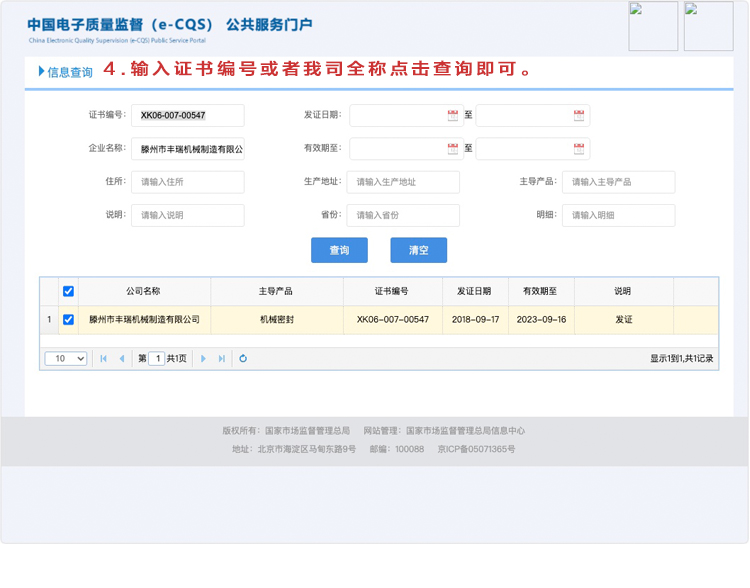Click the page number input box
750x588 pixels.
click(156, 359)
